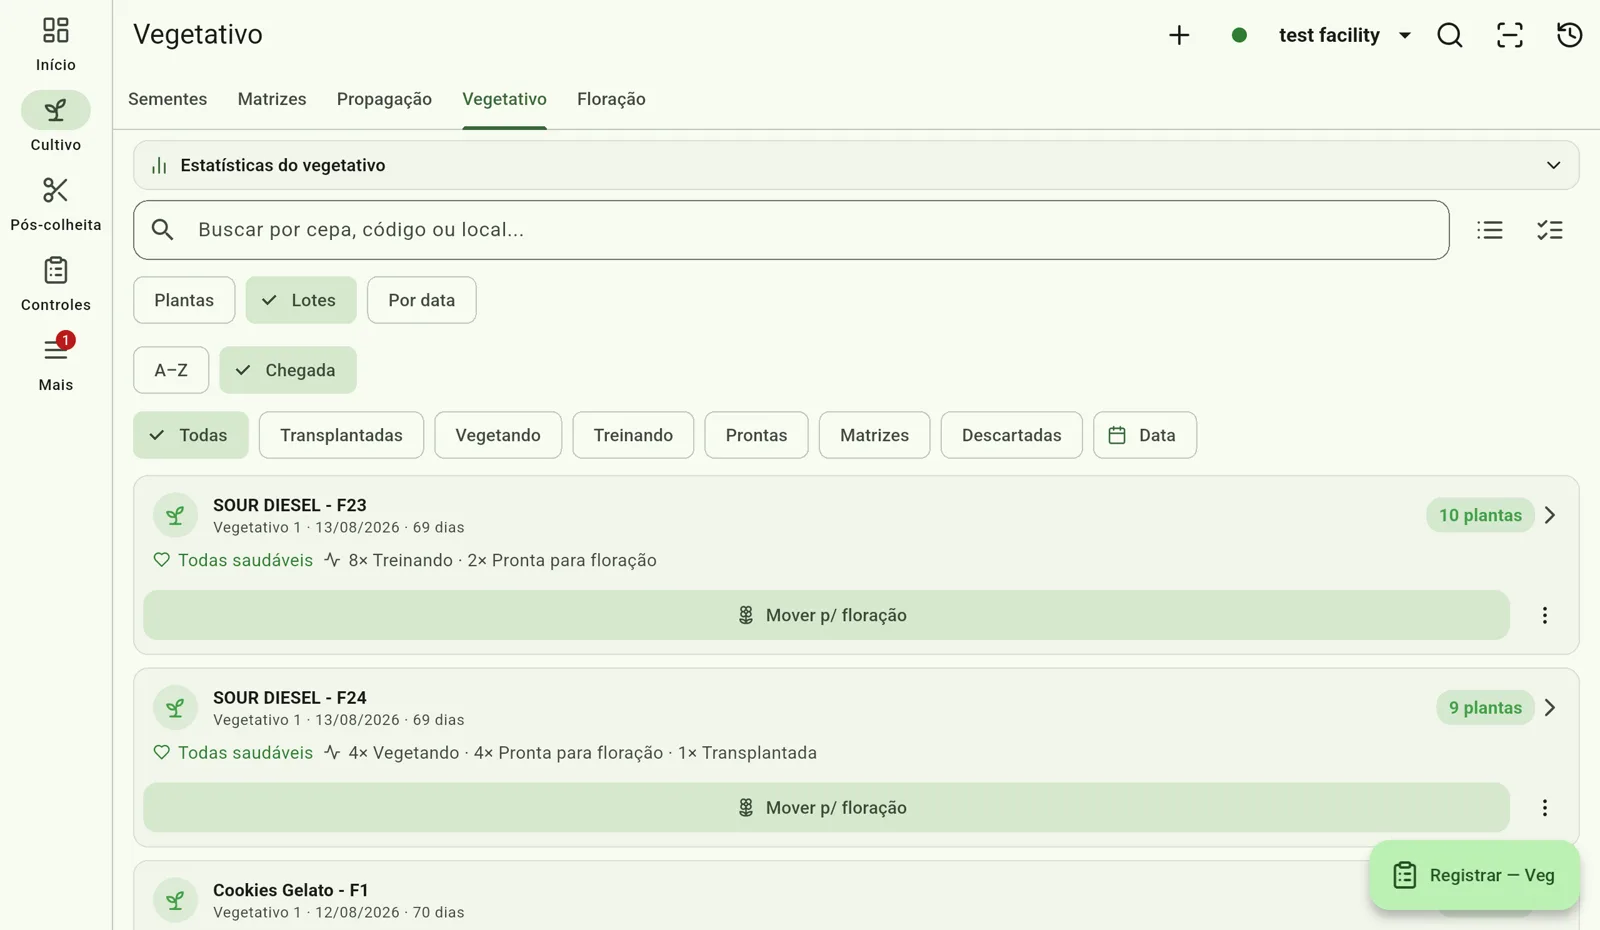Screen dimensions: 1600x930
Task: Filter by Transplantadas
Action: pyautogui.click(x=341, y=435)
